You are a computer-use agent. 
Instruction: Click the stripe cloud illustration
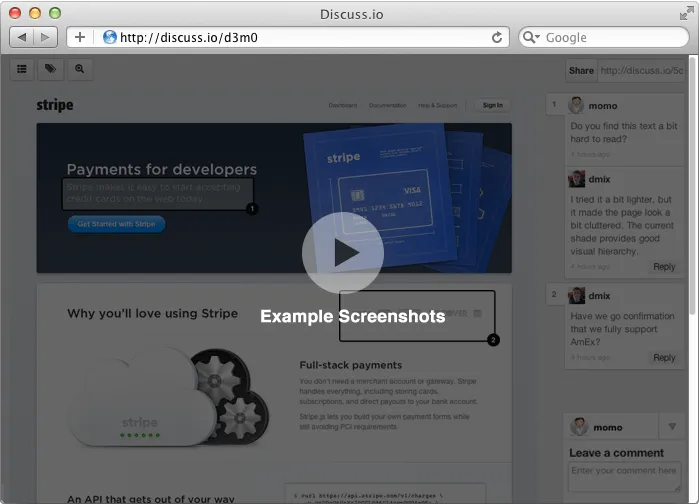[x=168, y=397]
